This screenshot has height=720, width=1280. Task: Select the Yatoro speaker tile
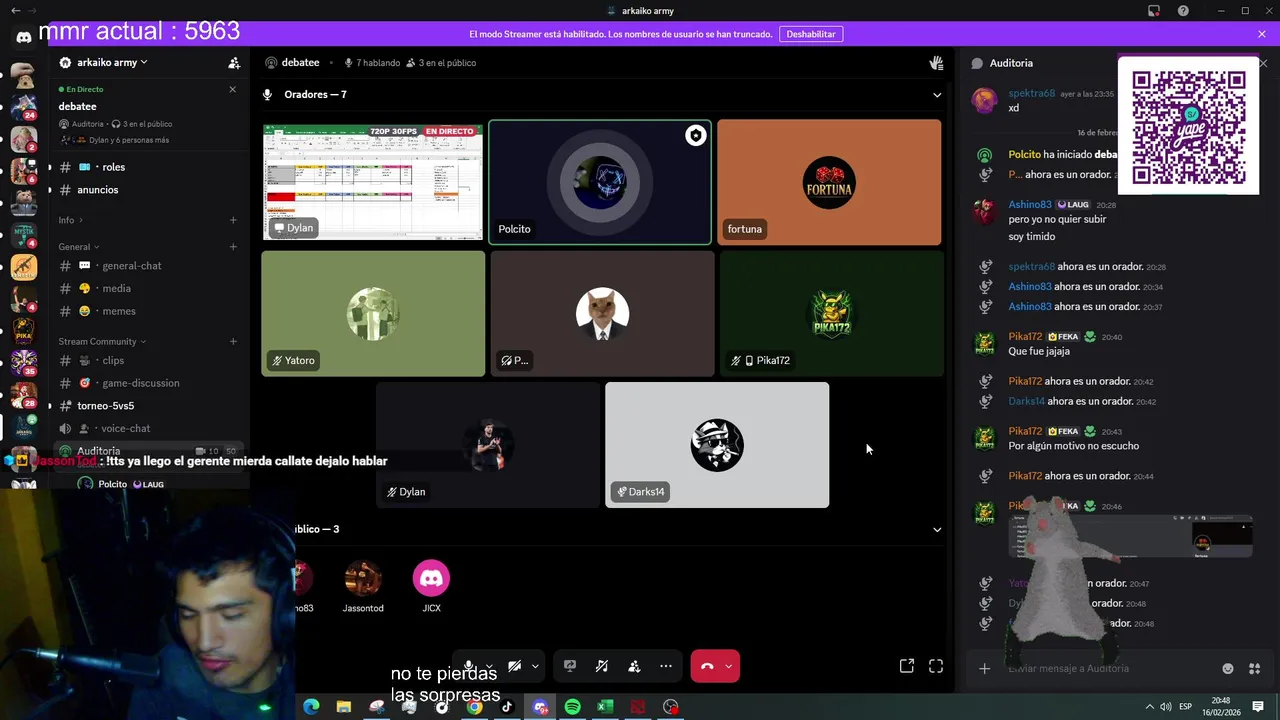(x=373, y=314)
